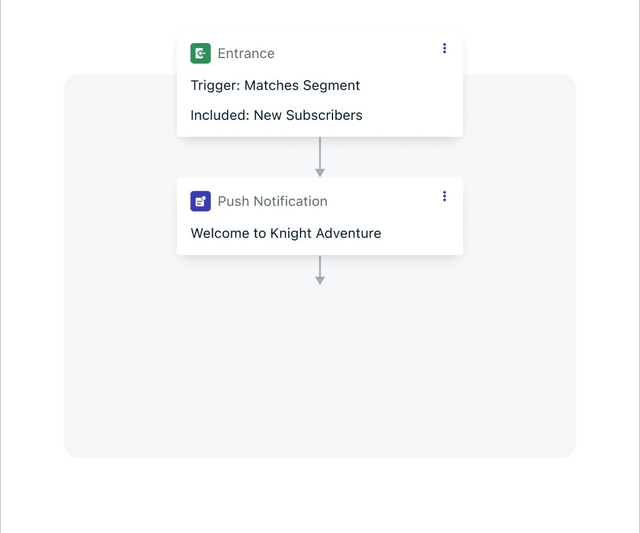640x533 pixels.
Task: Select the Entrance title label
Action: tap(246, 53)
